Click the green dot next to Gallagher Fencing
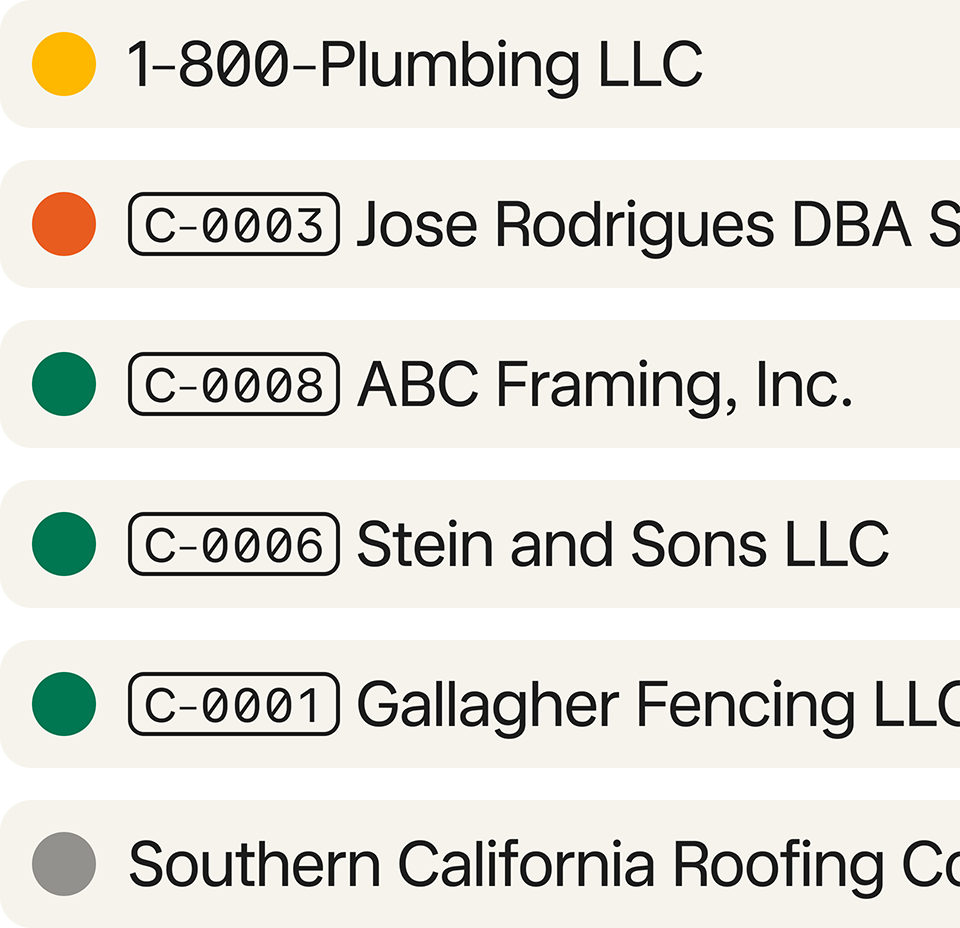 coord(64,704)
